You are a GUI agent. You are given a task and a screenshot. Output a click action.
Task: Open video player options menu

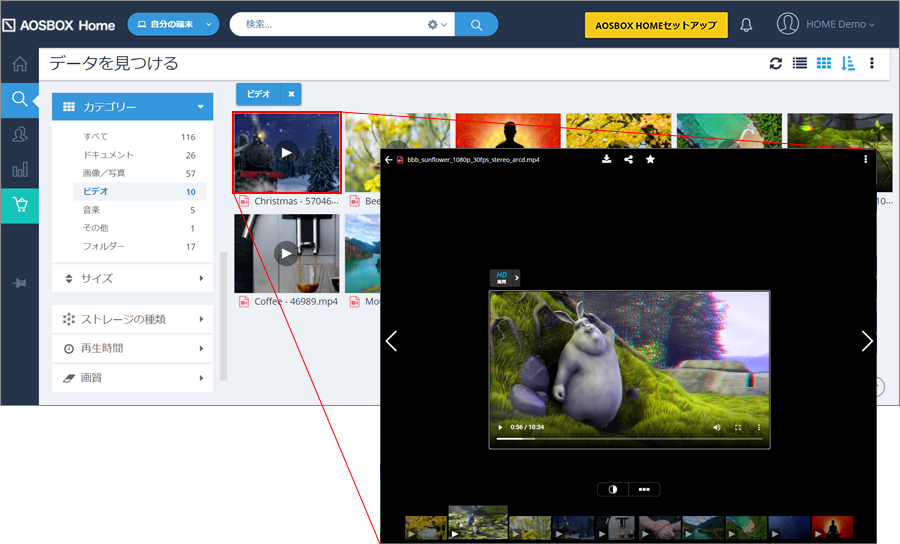click(x=759, y=428)
